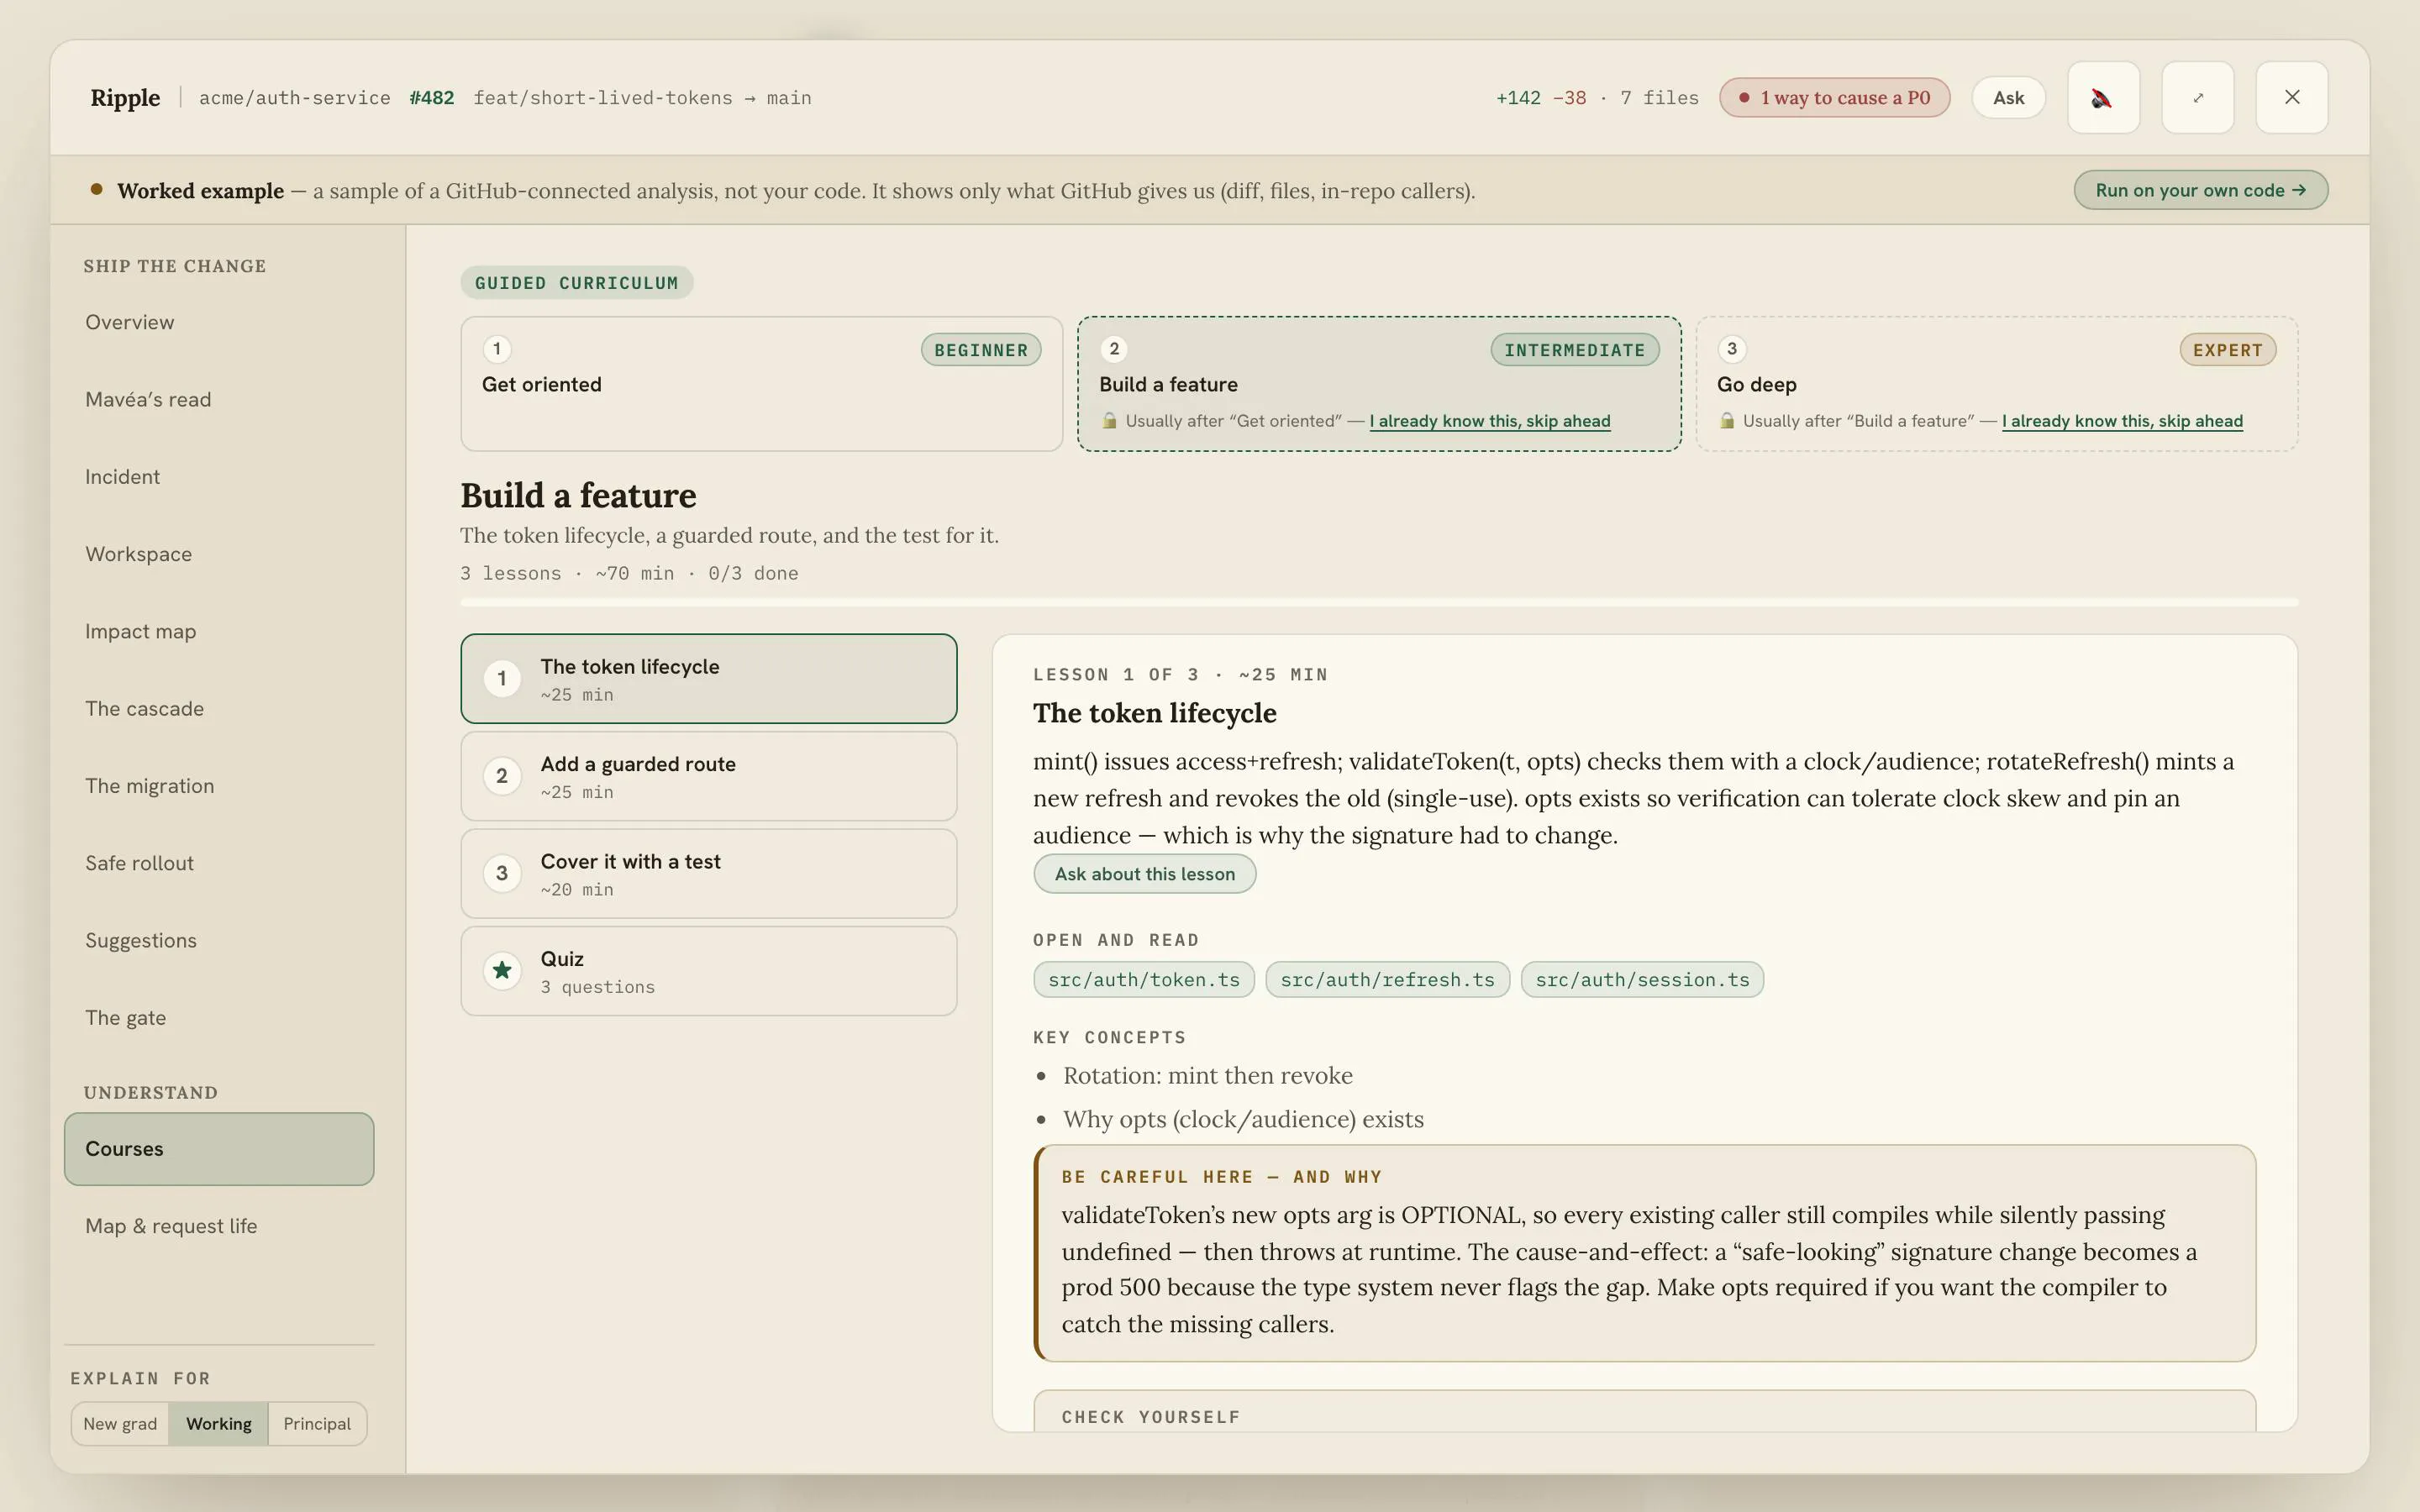Open the Overview section in the sidebar
This screenshot has width=2420, height=1512.
(219, 322)
